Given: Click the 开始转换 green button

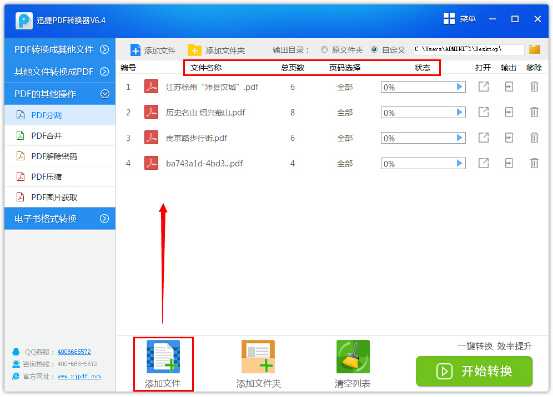Looking at the screenshot, I should pos(474,371).
